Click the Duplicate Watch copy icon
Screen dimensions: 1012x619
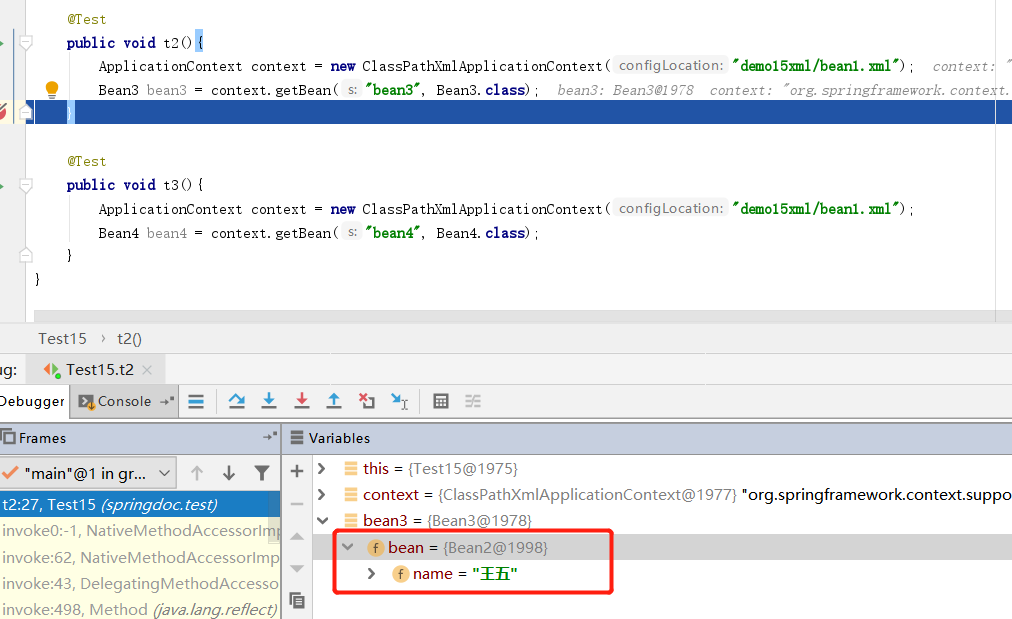(x=297, y=601)
